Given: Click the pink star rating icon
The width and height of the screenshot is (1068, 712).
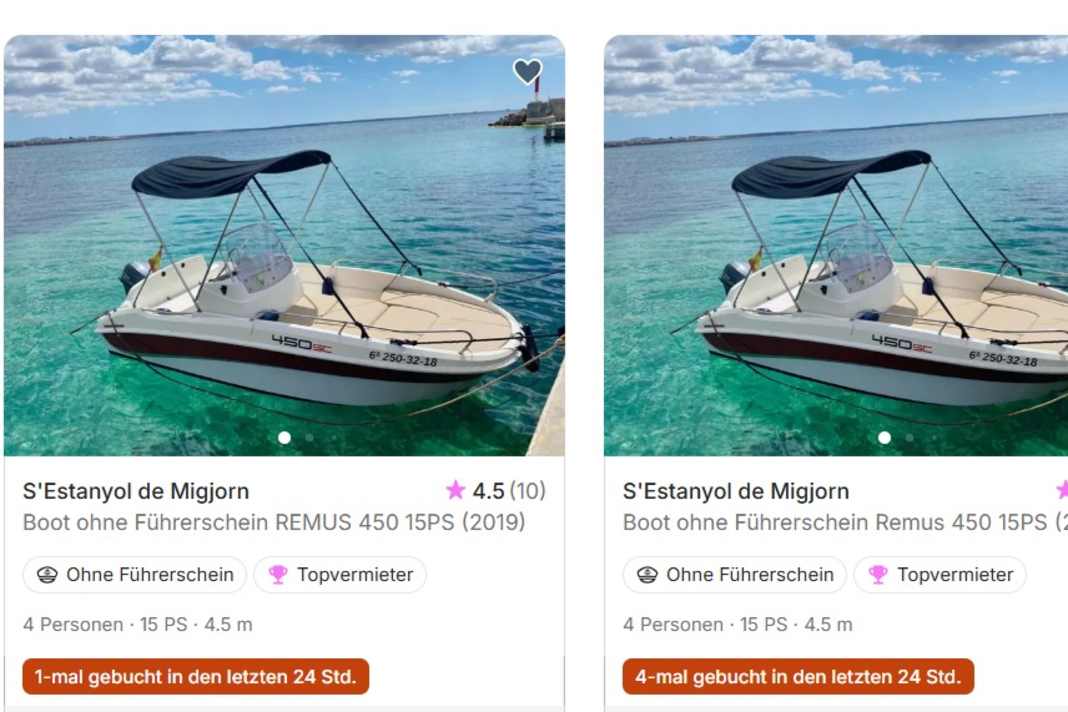Looking at the screenshot, I should (x=455, y=490).
